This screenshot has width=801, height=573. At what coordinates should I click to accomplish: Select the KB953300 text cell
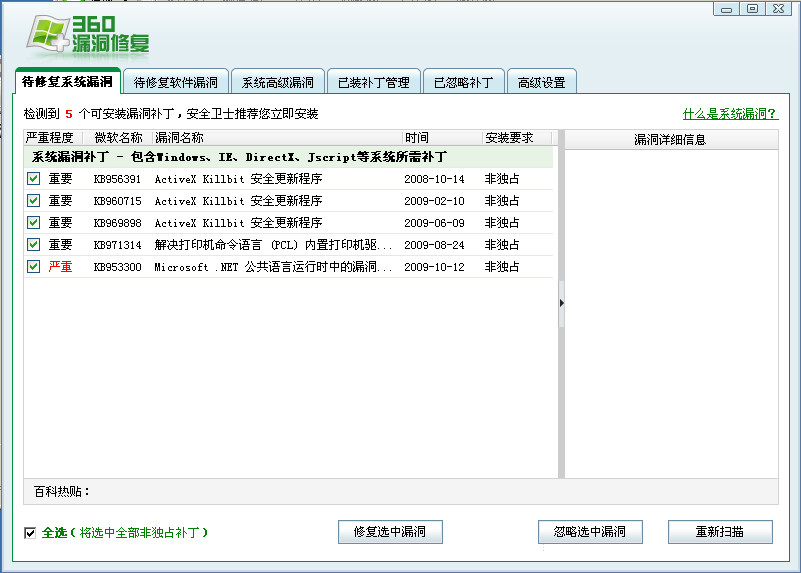point(117,267)
